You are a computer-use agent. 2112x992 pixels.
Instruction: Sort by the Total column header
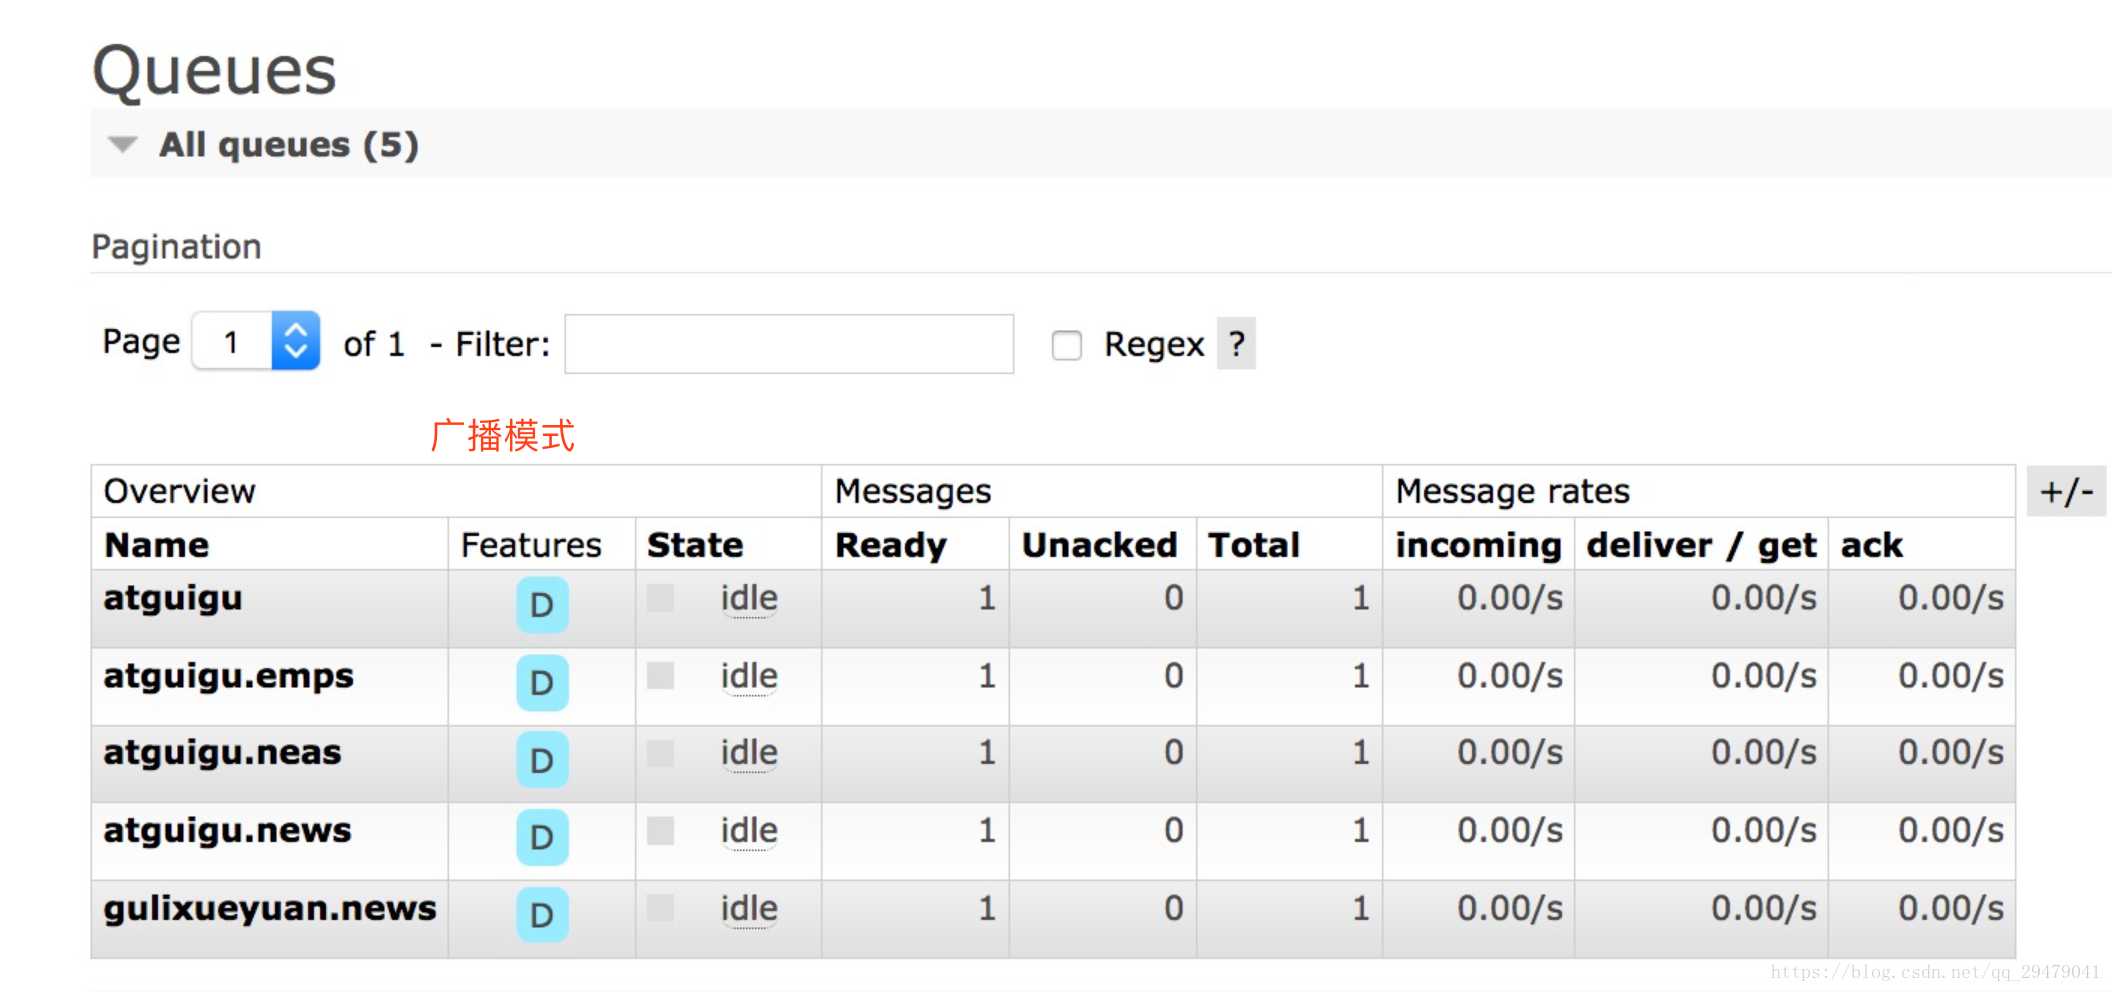[1254, 545]
